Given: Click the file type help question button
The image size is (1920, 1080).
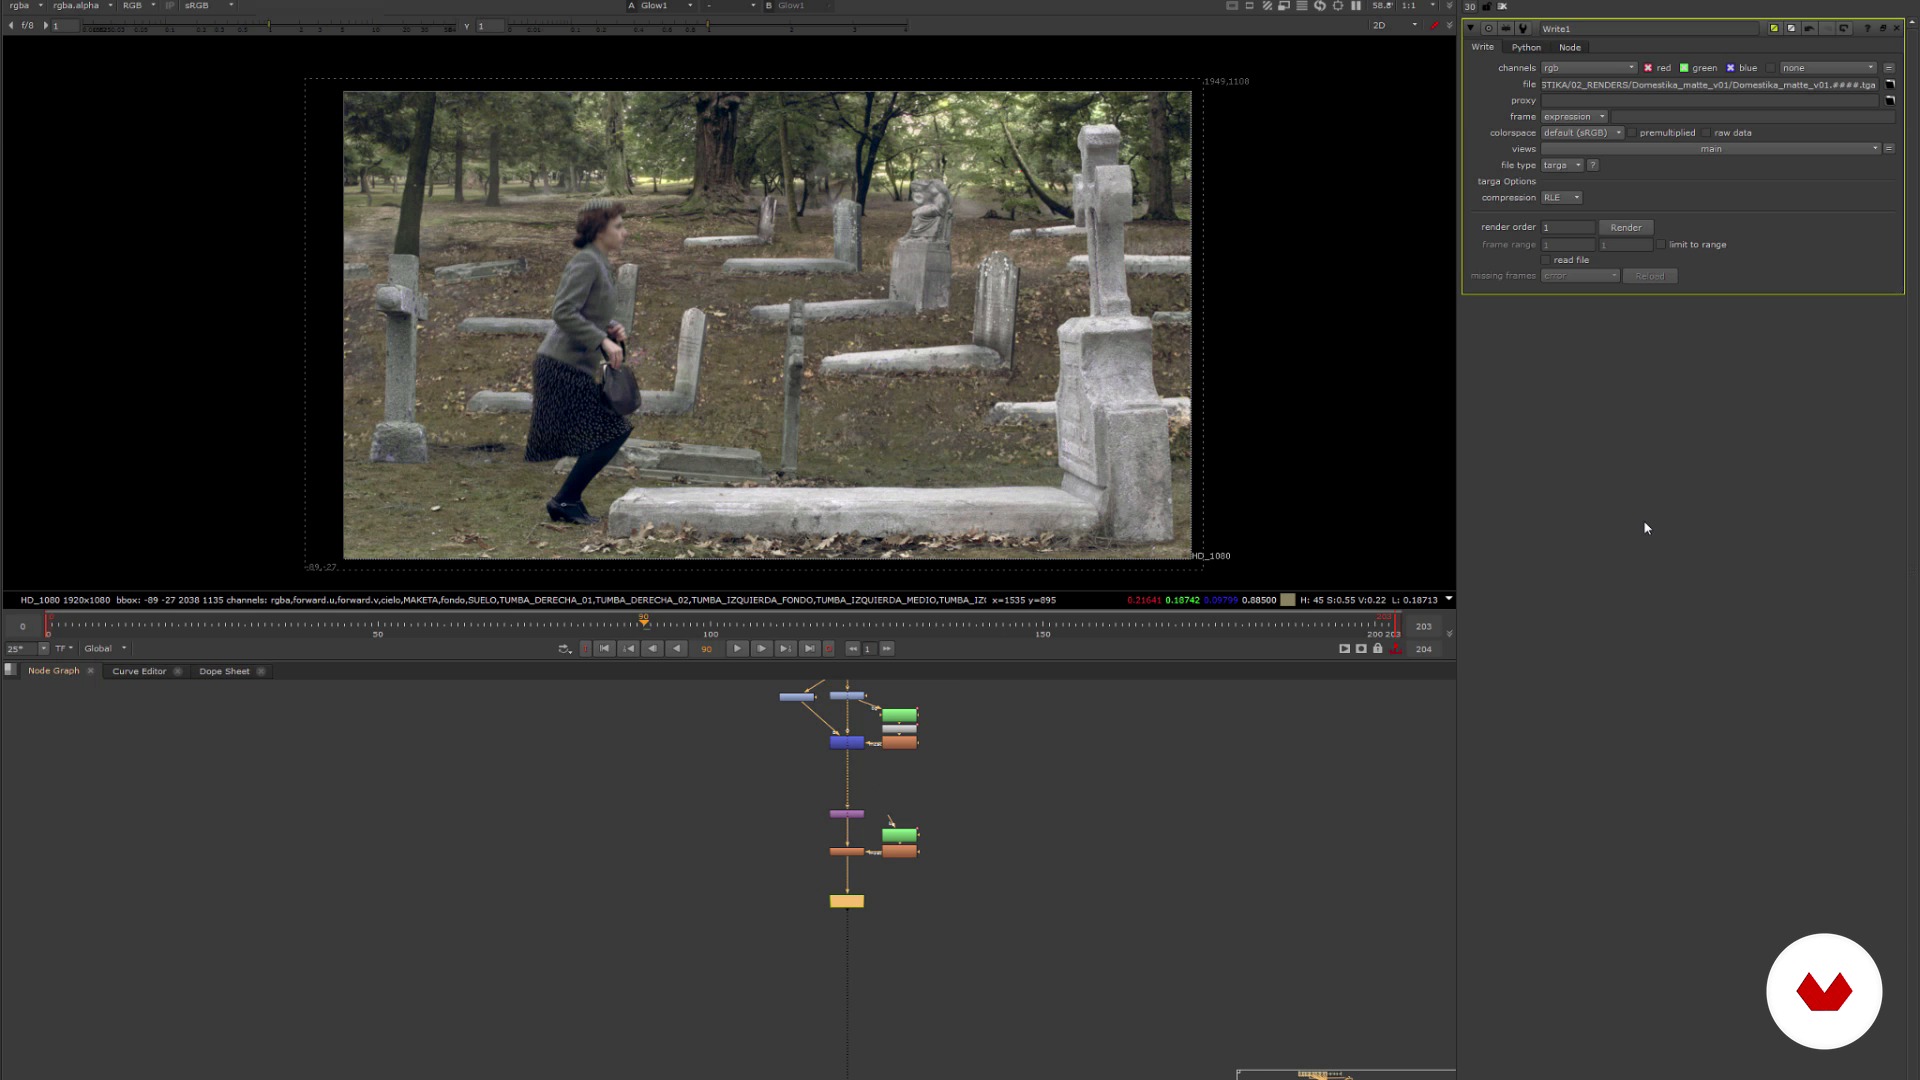Looking at the screenshot, I should [1593, 165].
